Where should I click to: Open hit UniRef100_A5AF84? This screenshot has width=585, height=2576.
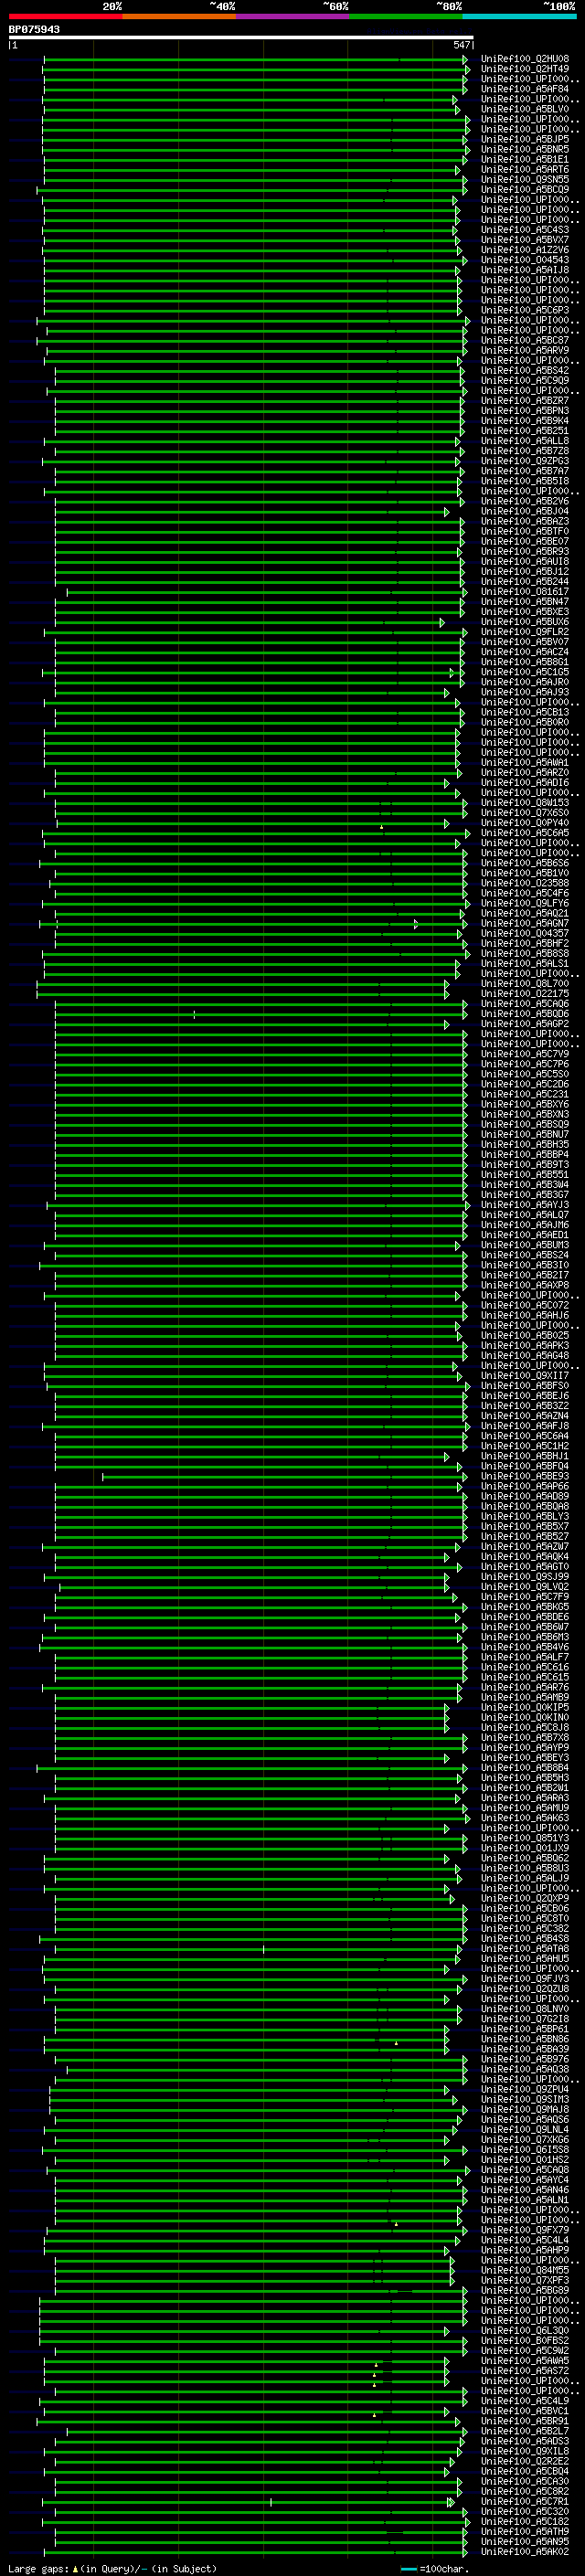pos(525,89)
